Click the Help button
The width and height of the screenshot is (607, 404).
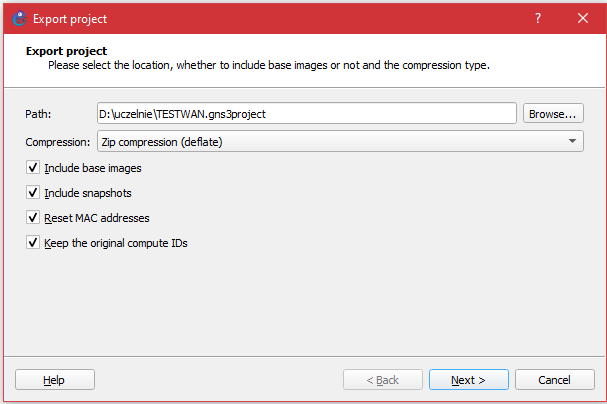tap(54, 380)
